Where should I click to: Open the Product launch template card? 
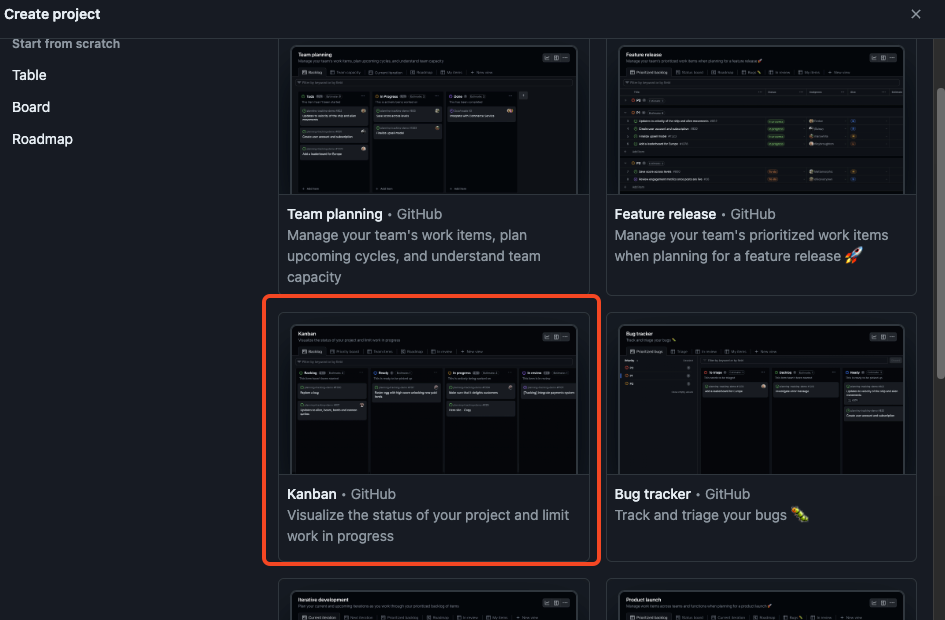[761, 600]
